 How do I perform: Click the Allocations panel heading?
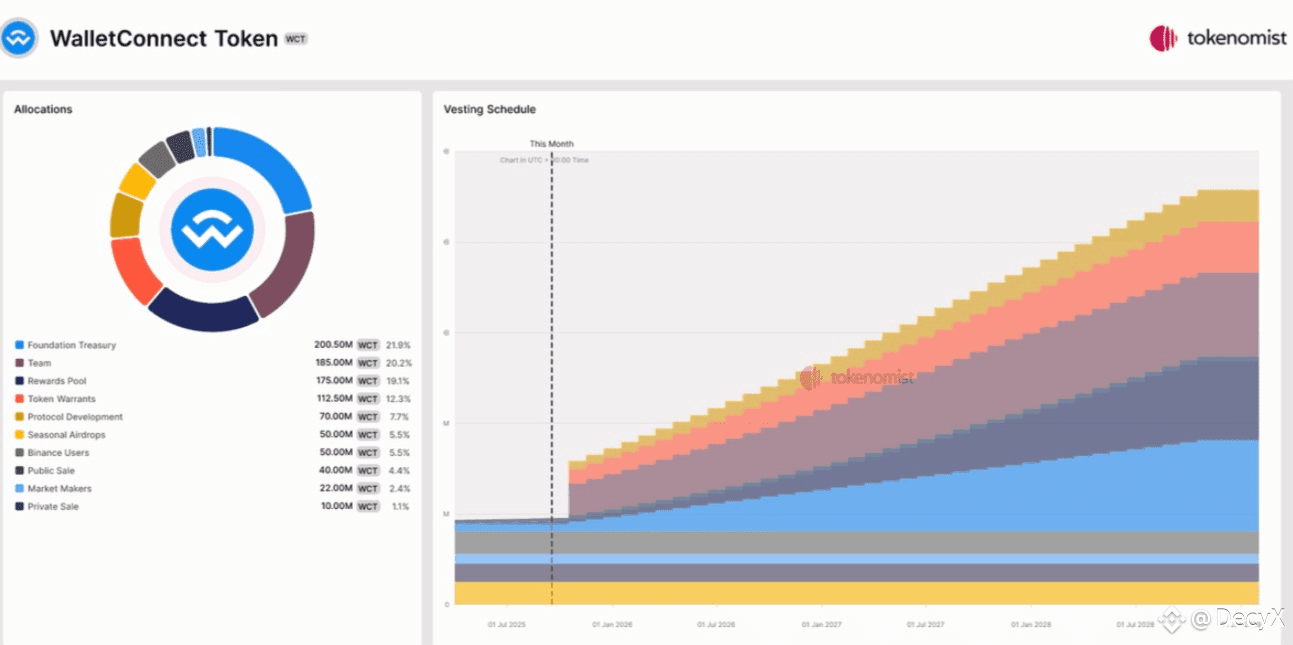[x=43, y=109]
